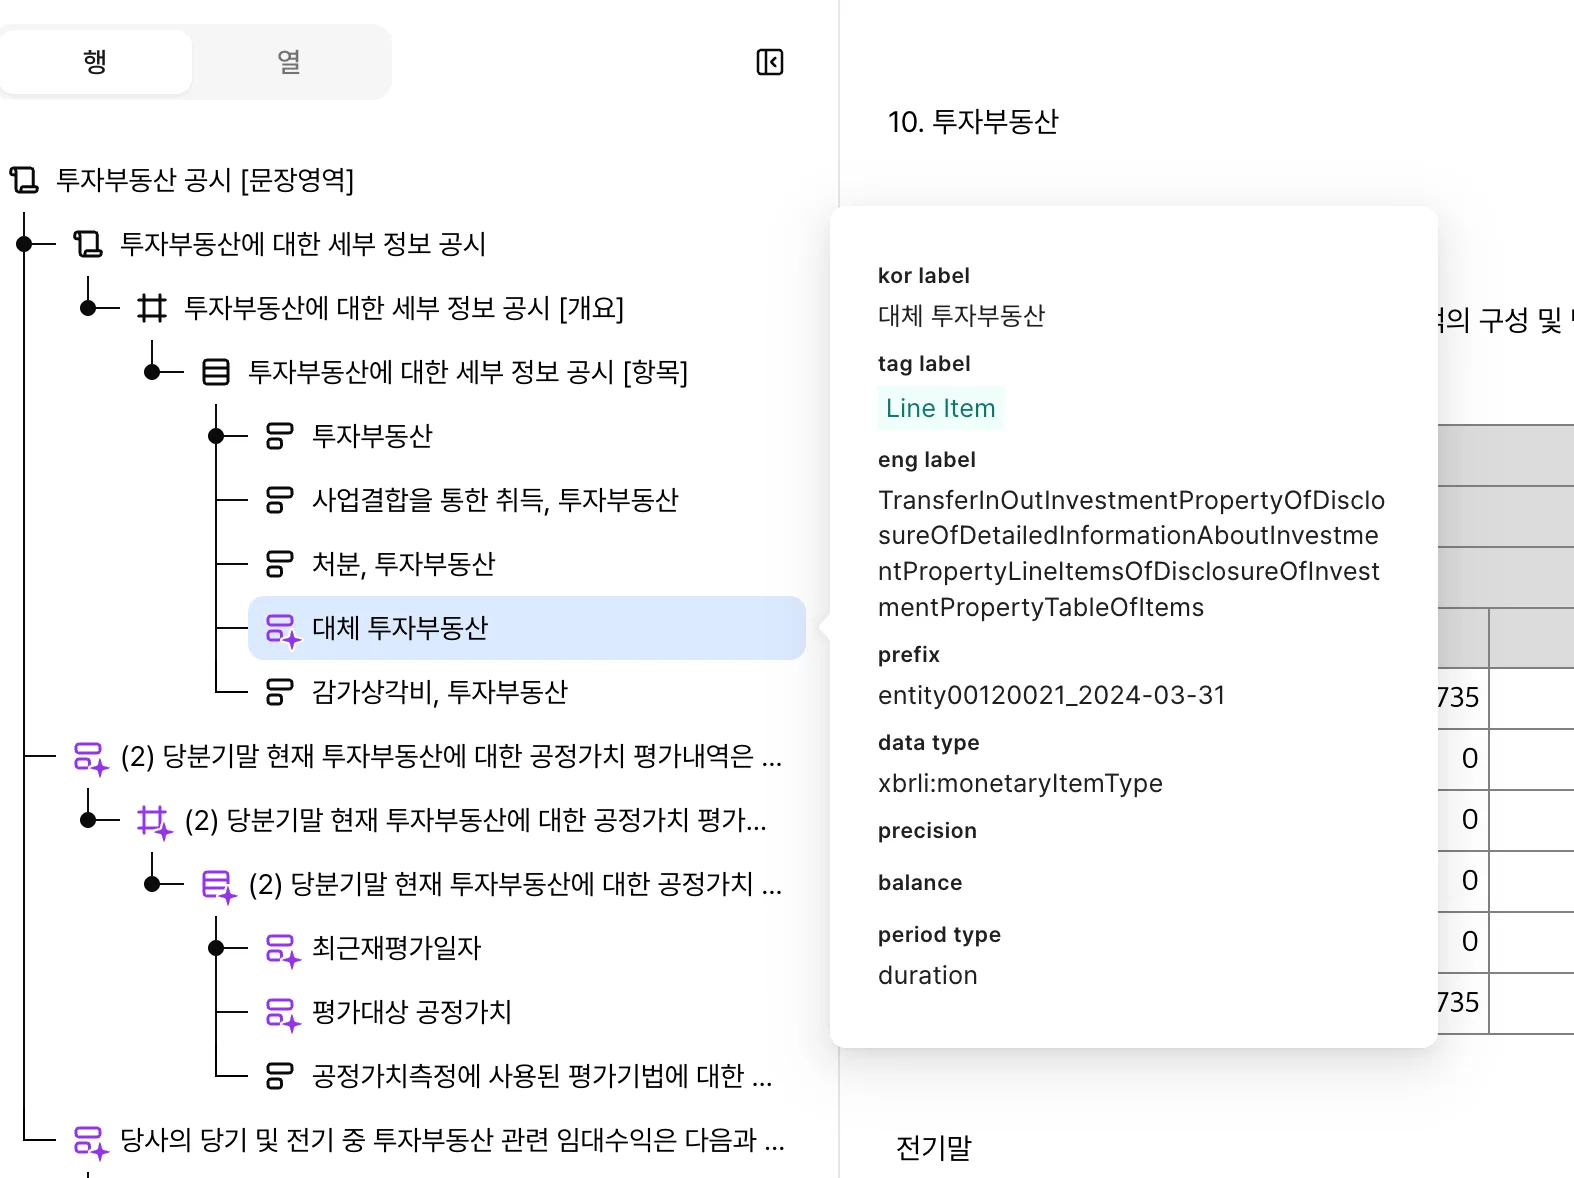Switch to the 행 tab
Viewport: 1574px width, 1178px height.
click(95, 62)
